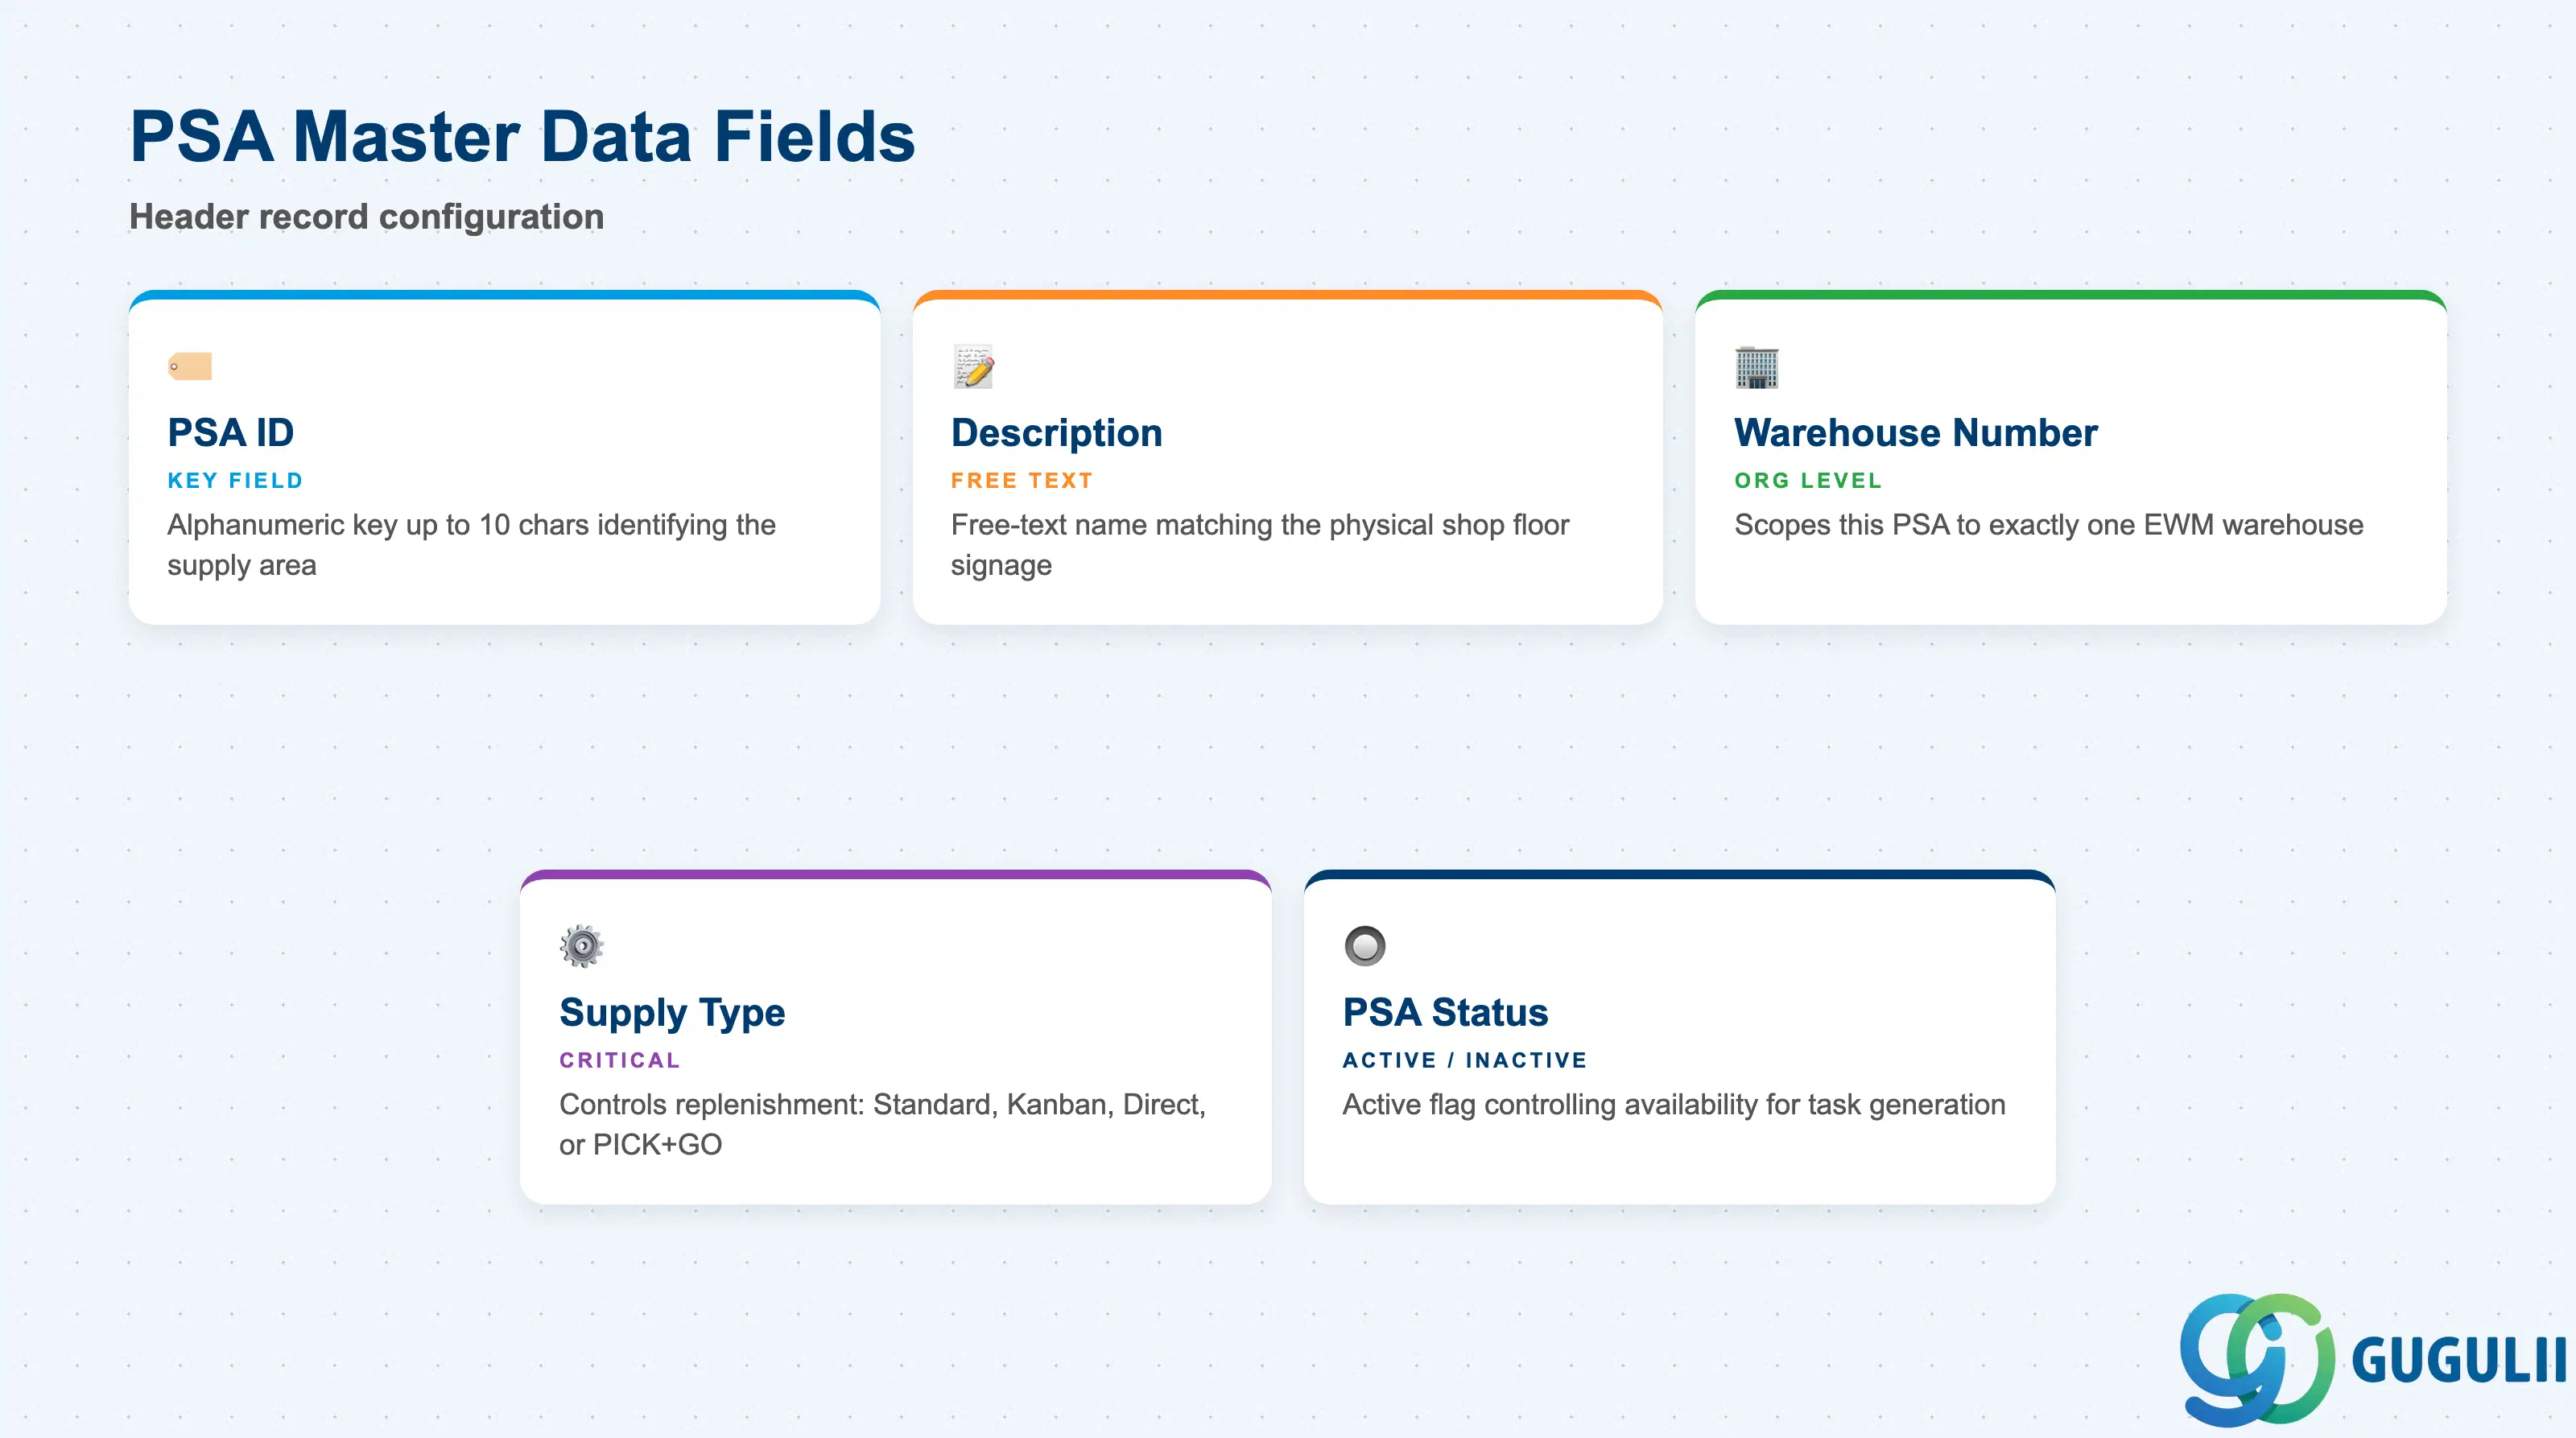
Task: Click text about alphanumeric key up to 10 chars
Action: pyautogui.click(x=471, y=545)
